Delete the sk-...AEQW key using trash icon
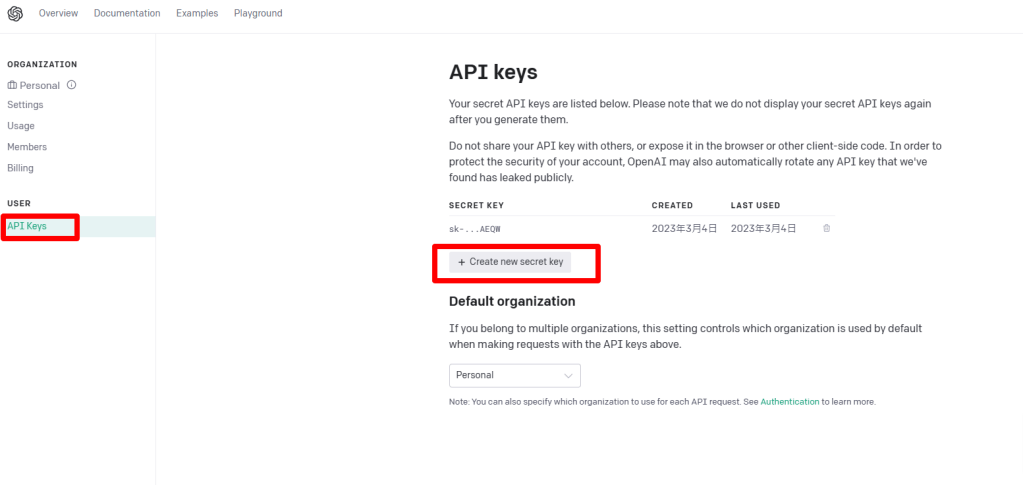The width and height of the screenshot is (1023, 485). pyautogui.click(x=826, y=229)
